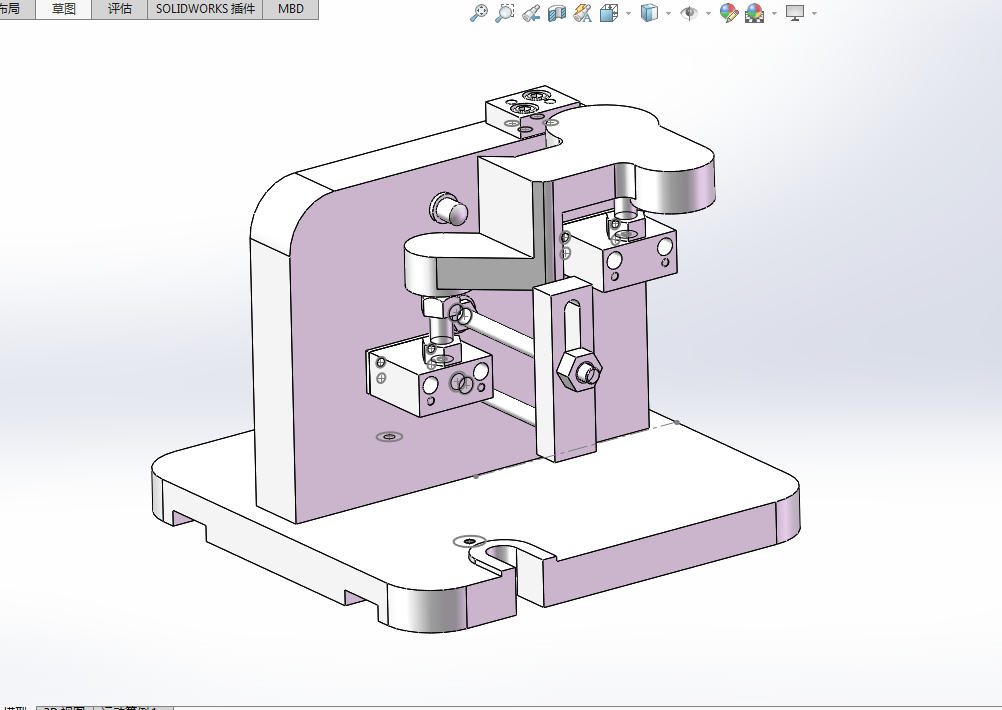
Task: Open the View Orientation dropdown arrow
Action: 628,13
